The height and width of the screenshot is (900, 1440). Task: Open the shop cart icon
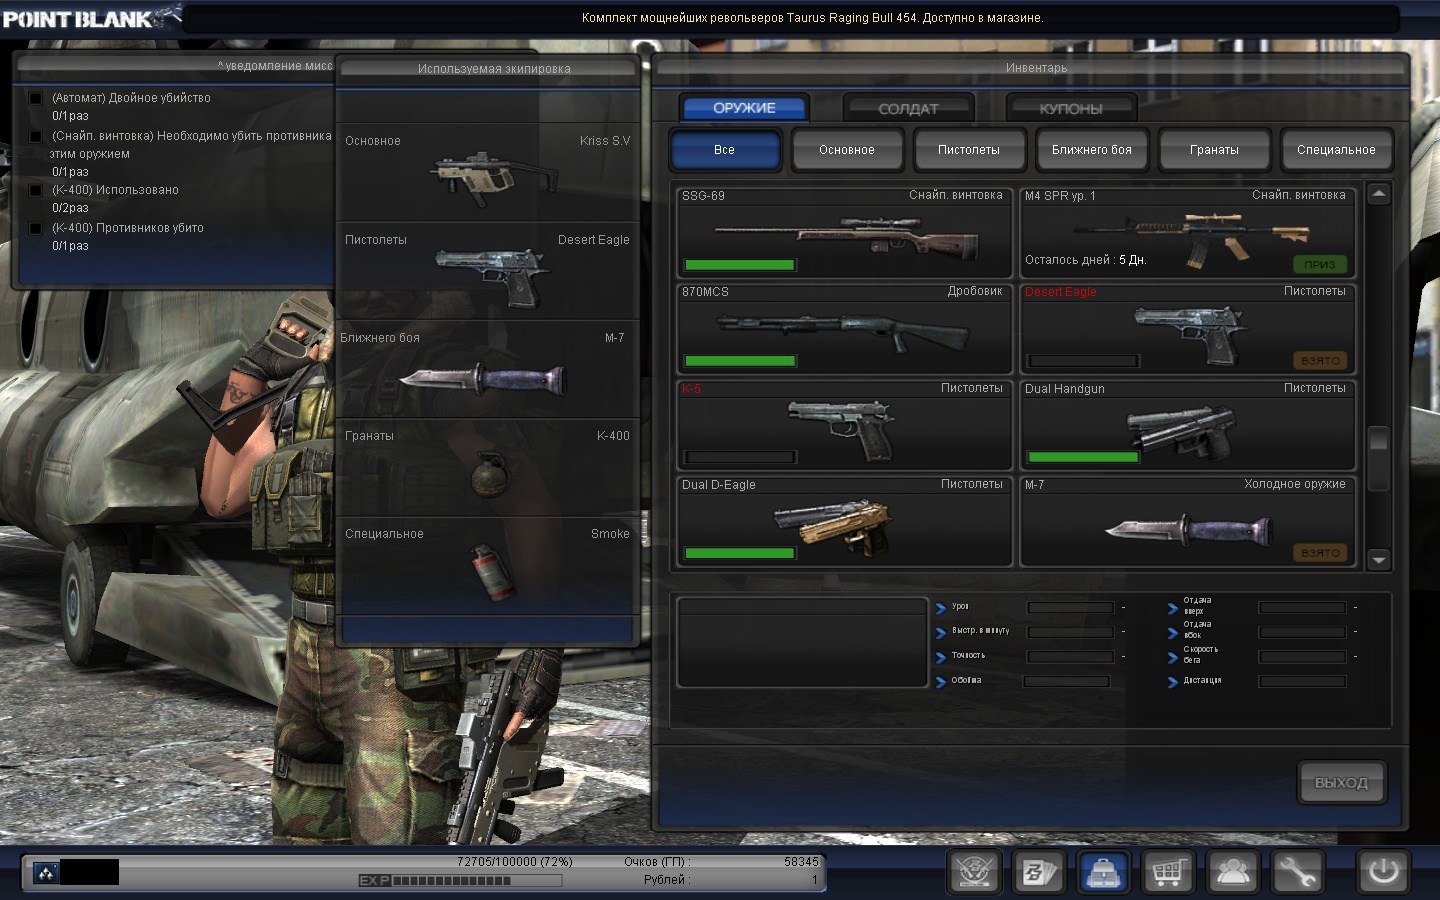pos(1167,873)
